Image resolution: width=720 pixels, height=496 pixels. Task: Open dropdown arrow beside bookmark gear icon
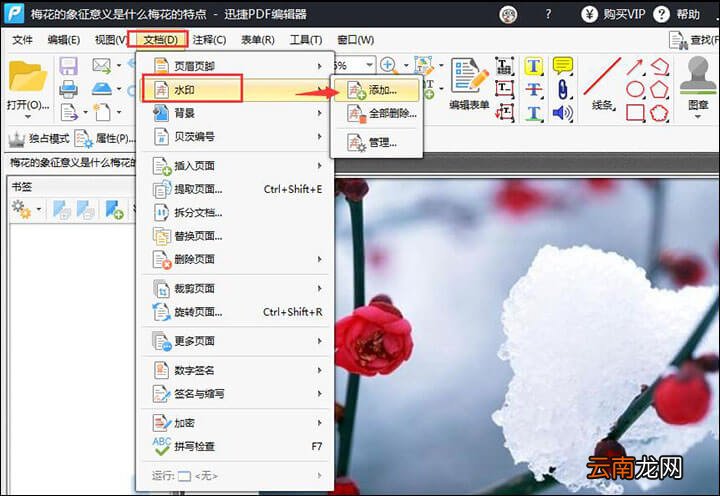pos(39,209)
